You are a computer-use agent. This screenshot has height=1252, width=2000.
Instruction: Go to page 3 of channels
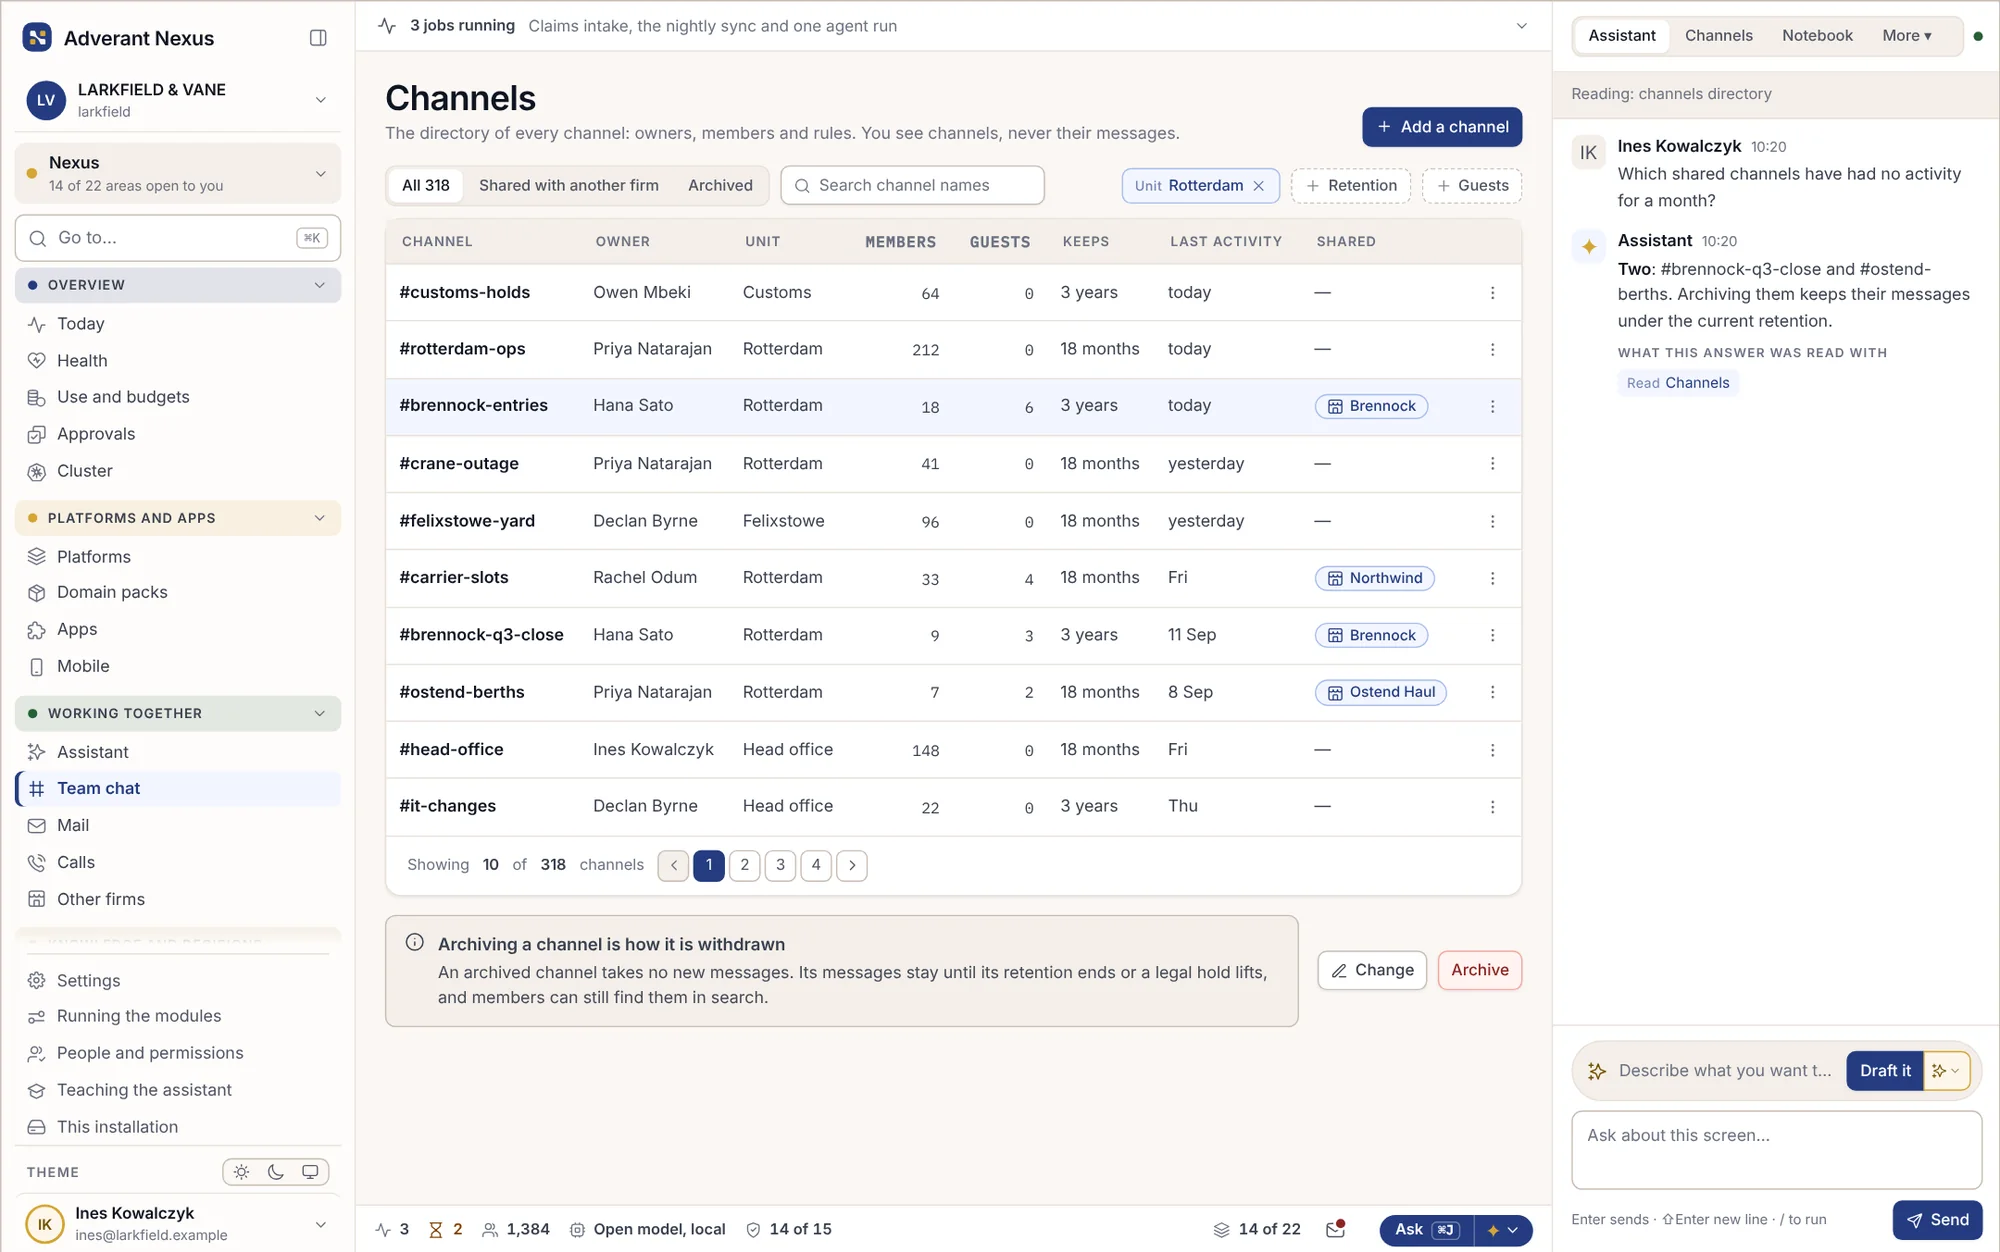coord(780,865)
